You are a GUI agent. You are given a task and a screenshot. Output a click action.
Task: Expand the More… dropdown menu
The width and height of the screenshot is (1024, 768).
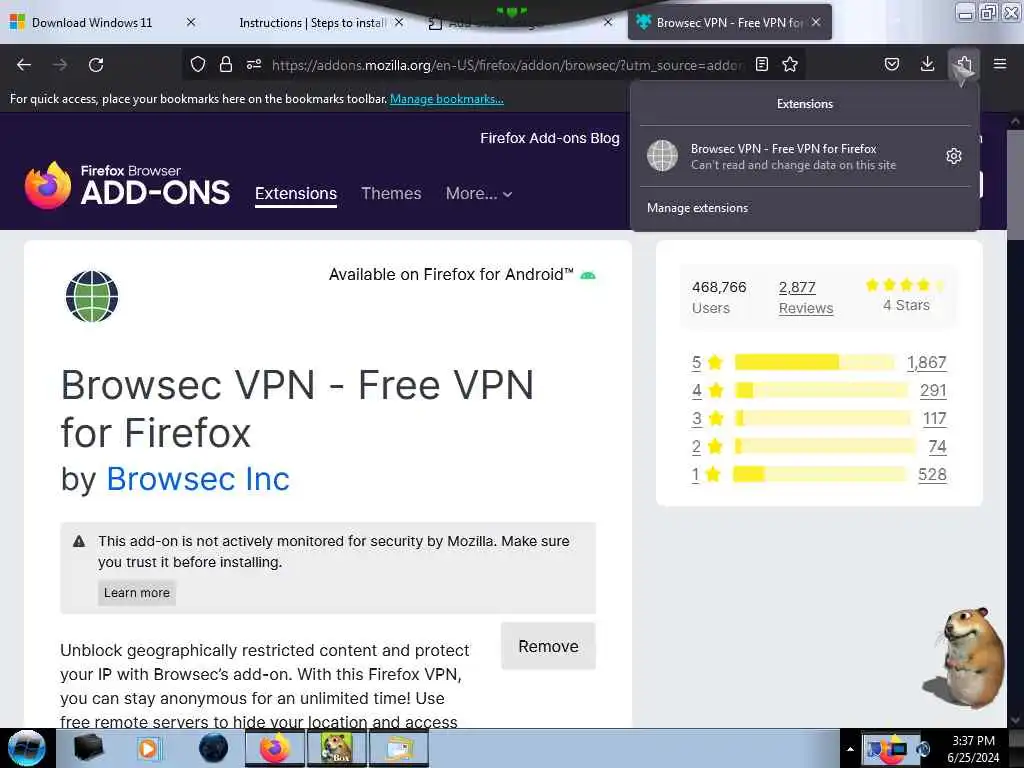[x=479, y=193]
